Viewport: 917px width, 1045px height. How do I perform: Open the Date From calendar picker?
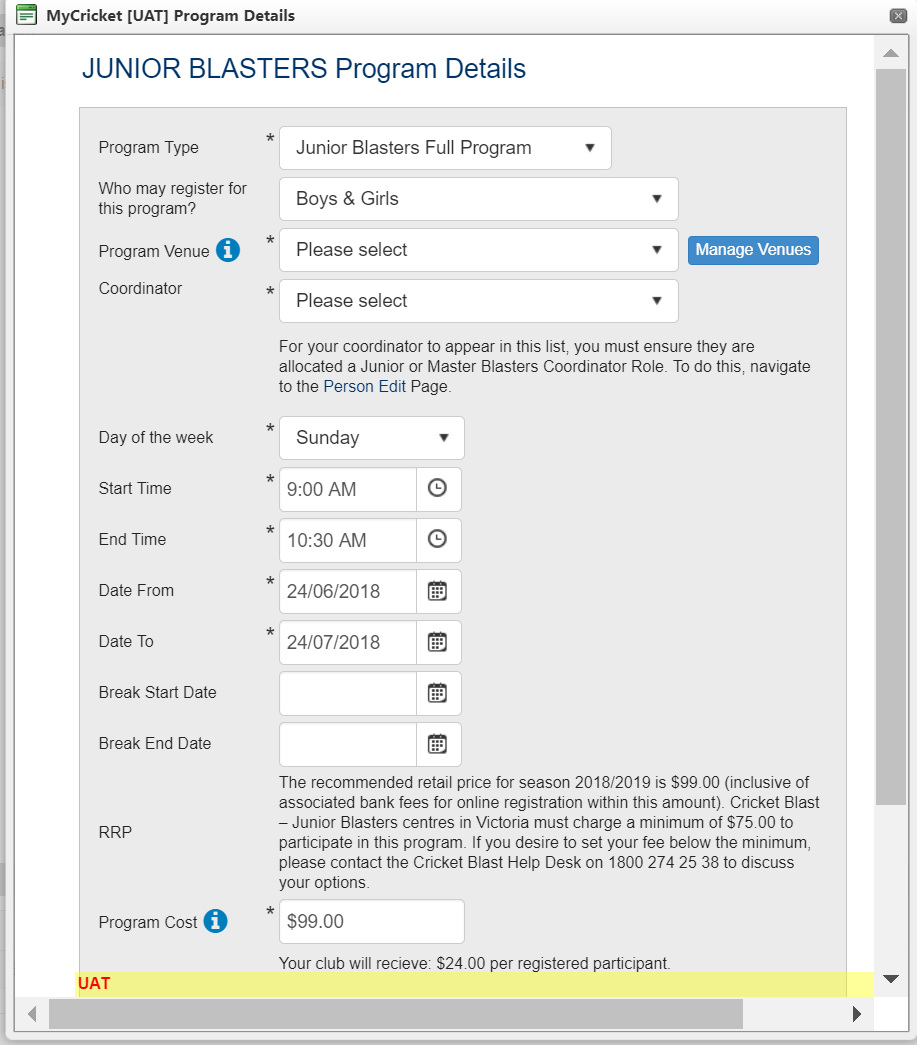pyautogui.click(x=438, y=590)
